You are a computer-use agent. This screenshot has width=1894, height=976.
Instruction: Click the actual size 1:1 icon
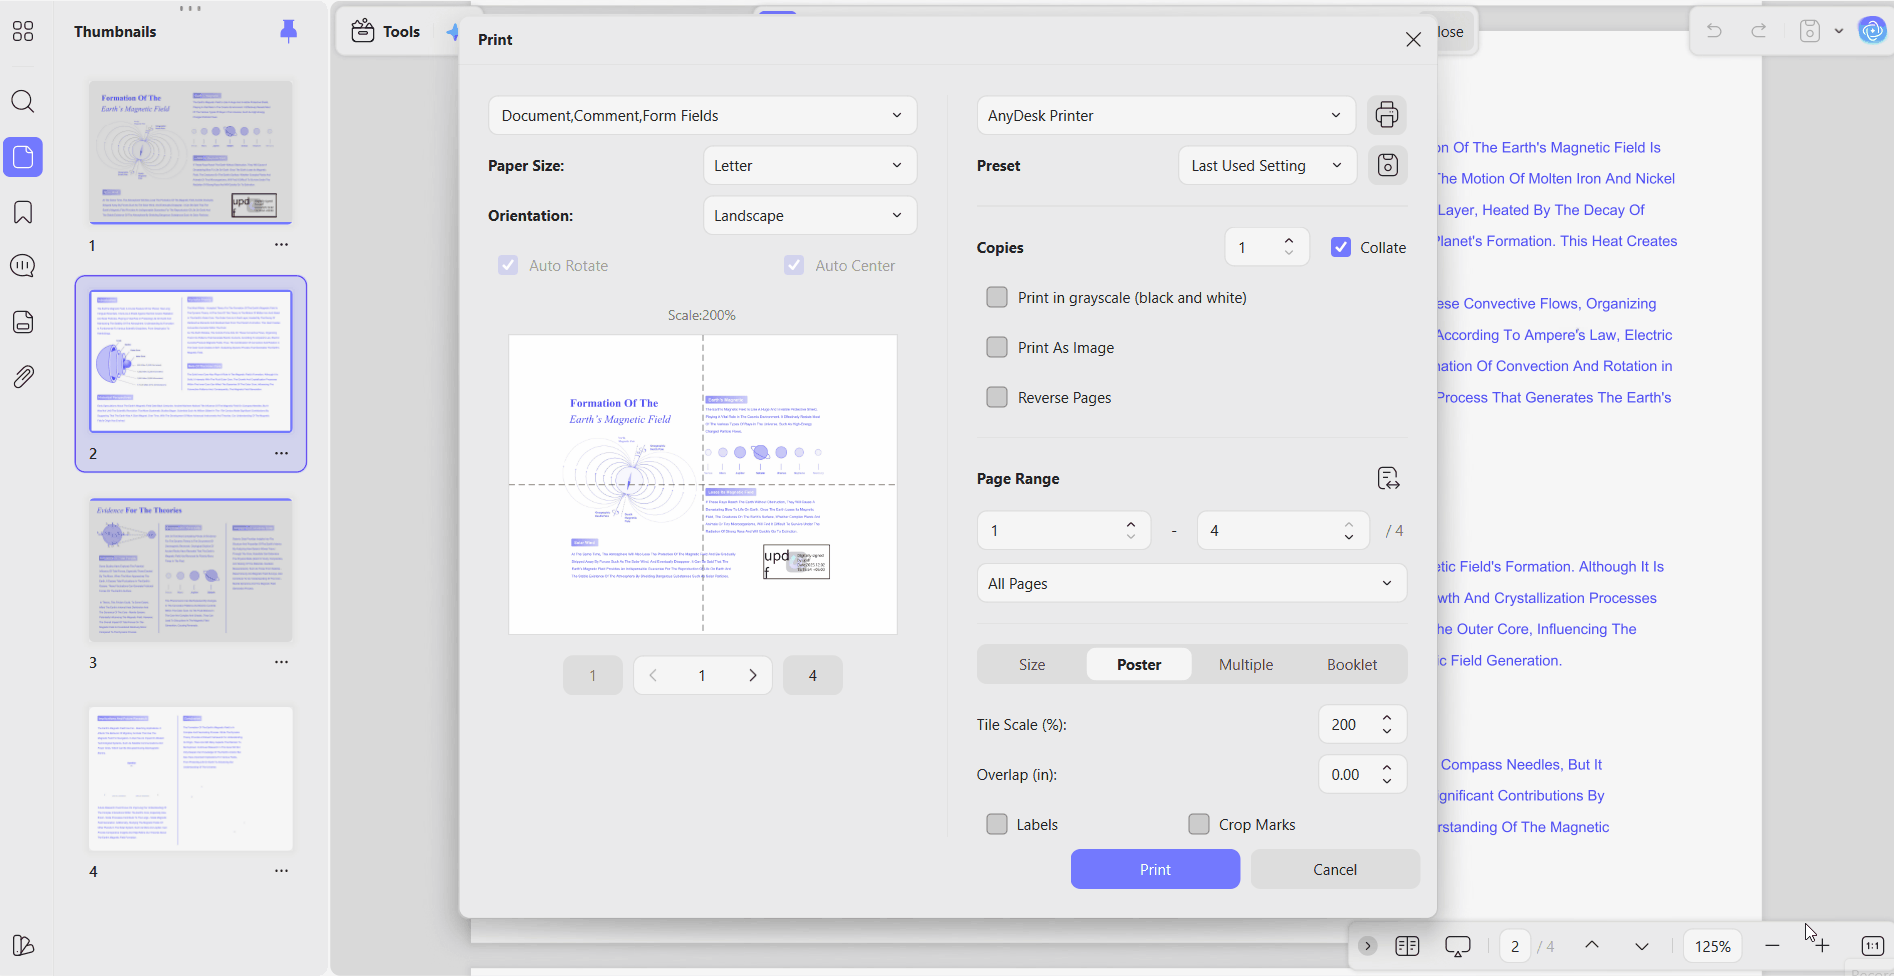click(x=1872, y=946)
